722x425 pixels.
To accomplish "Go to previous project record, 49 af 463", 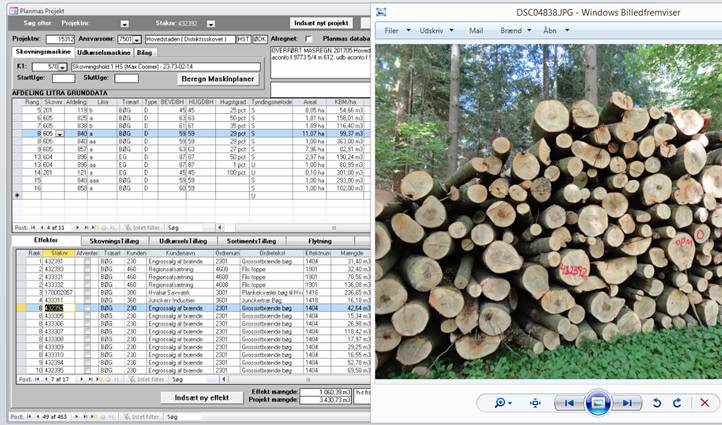I will pyautogui.click(x=37, y=417).
